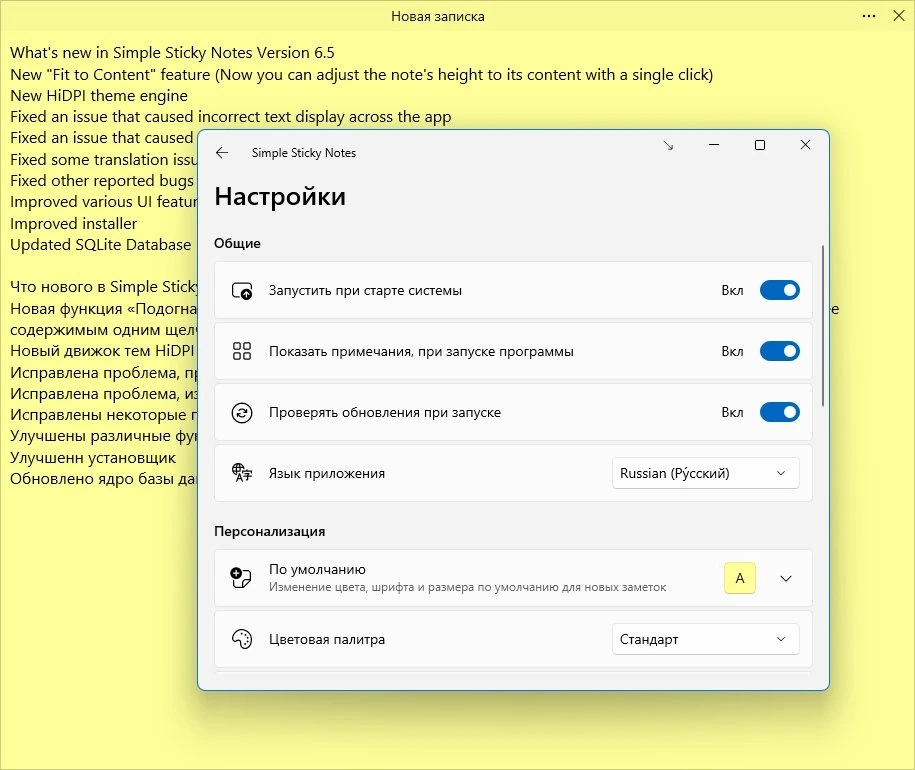The image size is (915, 770).
Task: Click the 'По умолчанию' row title
Action: click(317, 569)
